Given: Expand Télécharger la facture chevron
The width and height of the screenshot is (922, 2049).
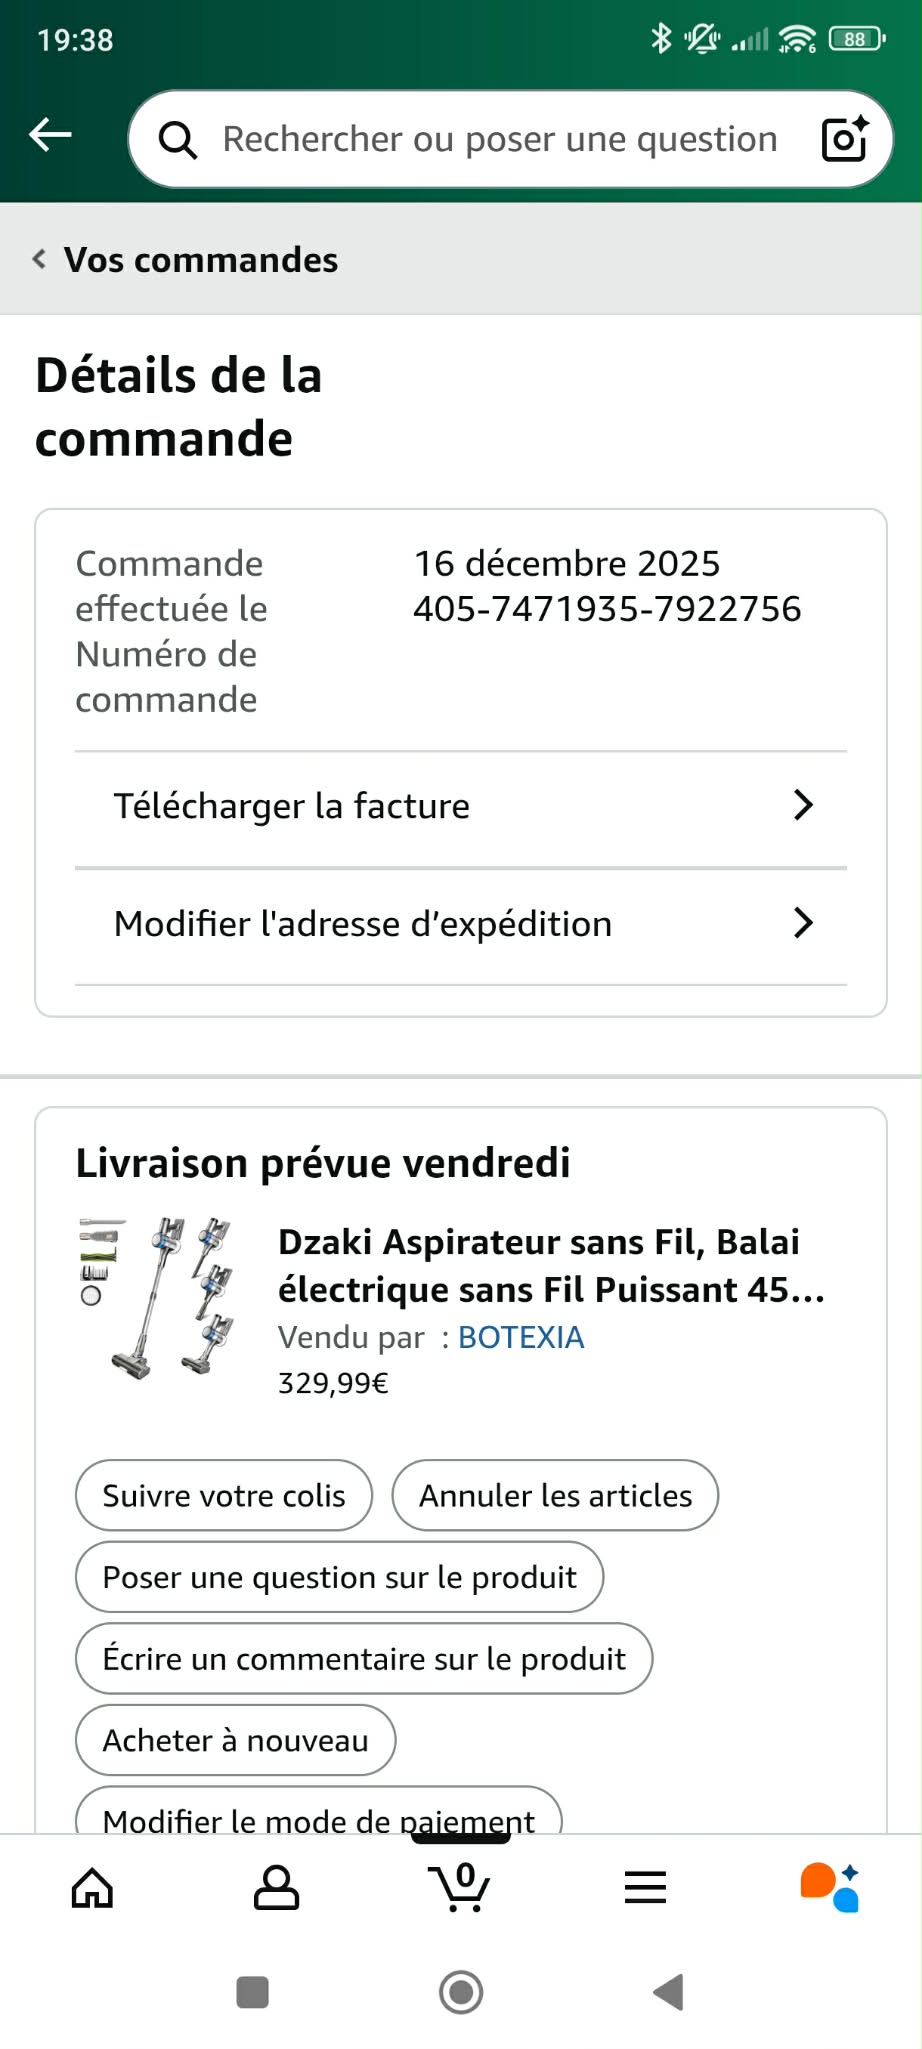Looking at the screenshot, I should coord(803,806).
